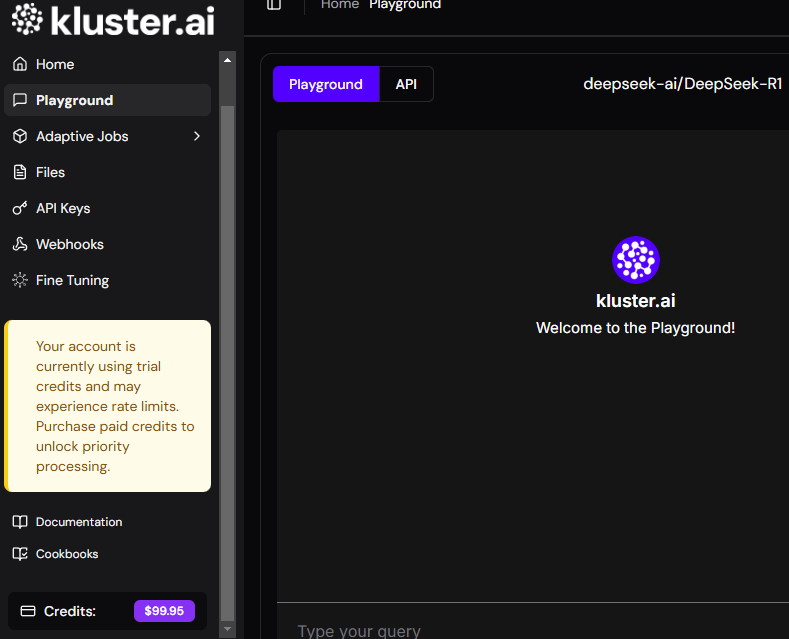Click the trial credits notice text
789x639 pixels.
[x=115, y=406]
